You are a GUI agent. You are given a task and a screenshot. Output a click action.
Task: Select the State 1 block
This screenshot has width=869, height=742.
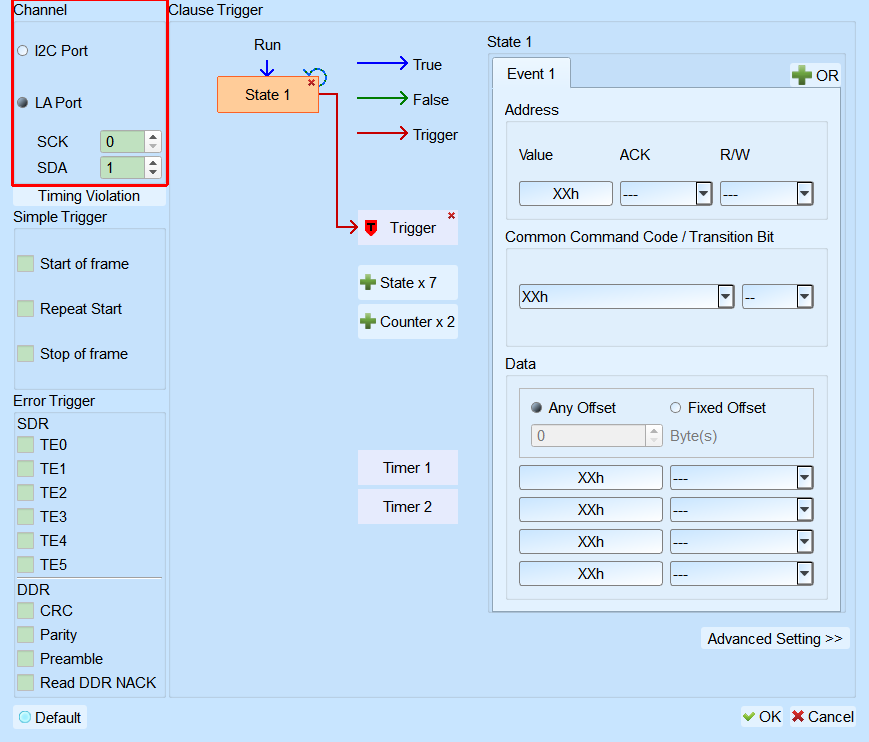pyautogui.click(x=268, y=95)
